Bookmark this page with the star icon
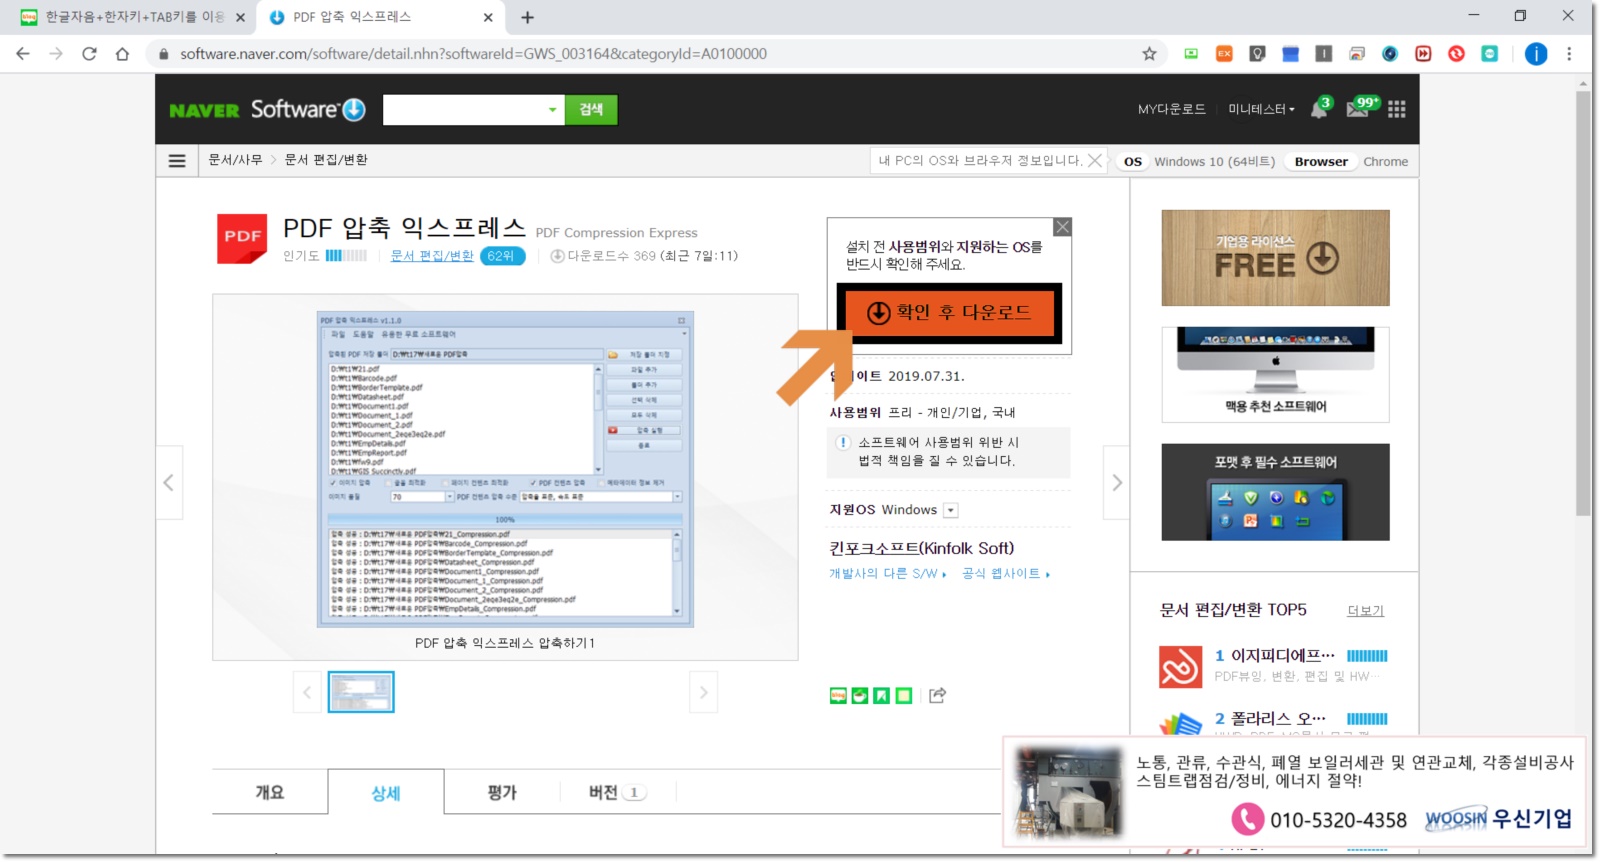The width and height of the screenshot is (1600, 862). tap(1149, 54)
